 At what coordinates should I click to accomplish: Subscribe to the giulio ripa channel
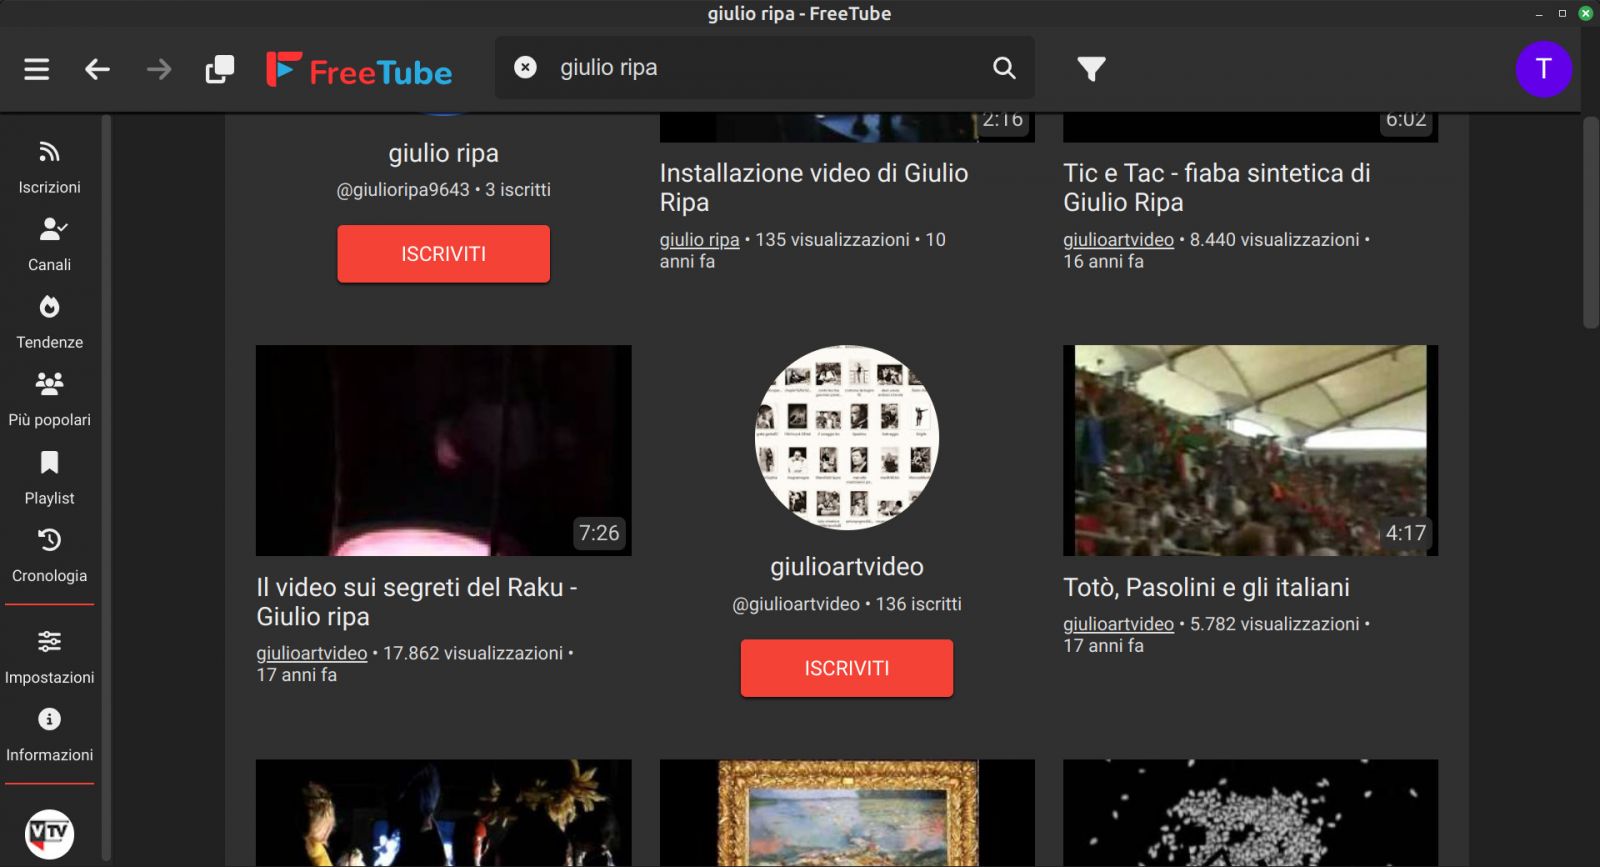click(443, 254)
